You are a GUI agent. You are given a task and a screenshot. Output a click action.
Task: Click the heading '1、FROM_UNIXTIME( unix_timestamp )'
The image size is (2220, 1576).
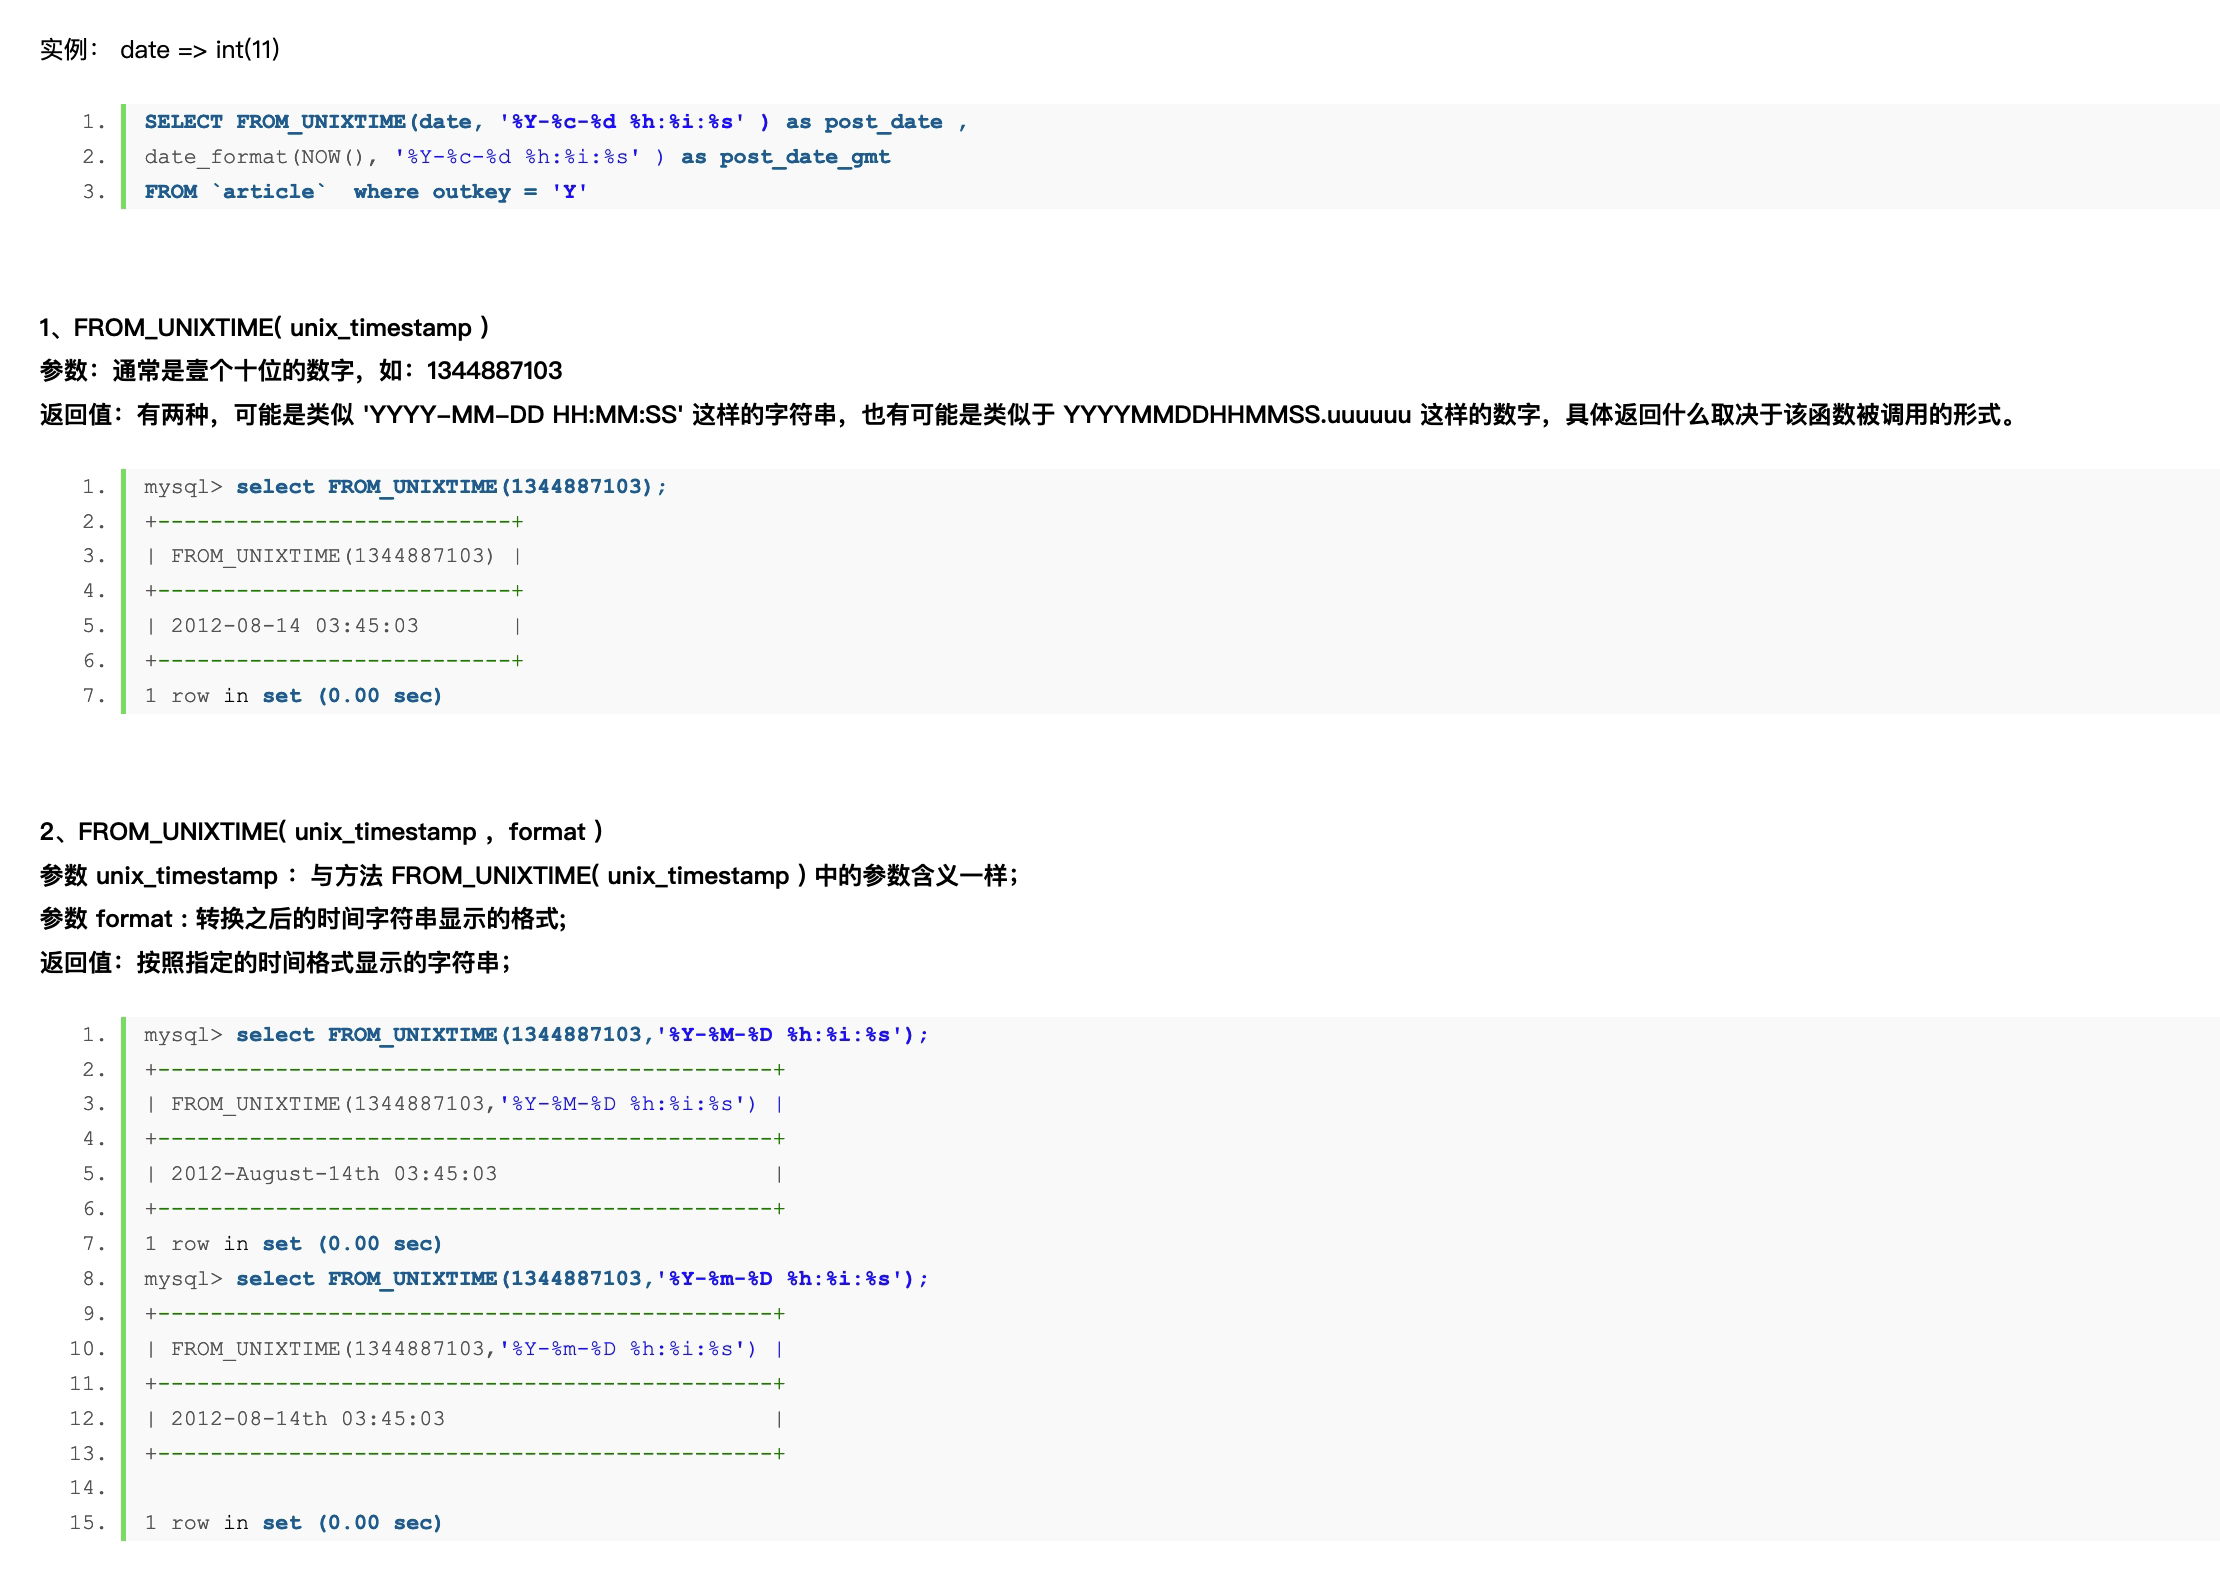pyautogui.click(x=264, y=328)
